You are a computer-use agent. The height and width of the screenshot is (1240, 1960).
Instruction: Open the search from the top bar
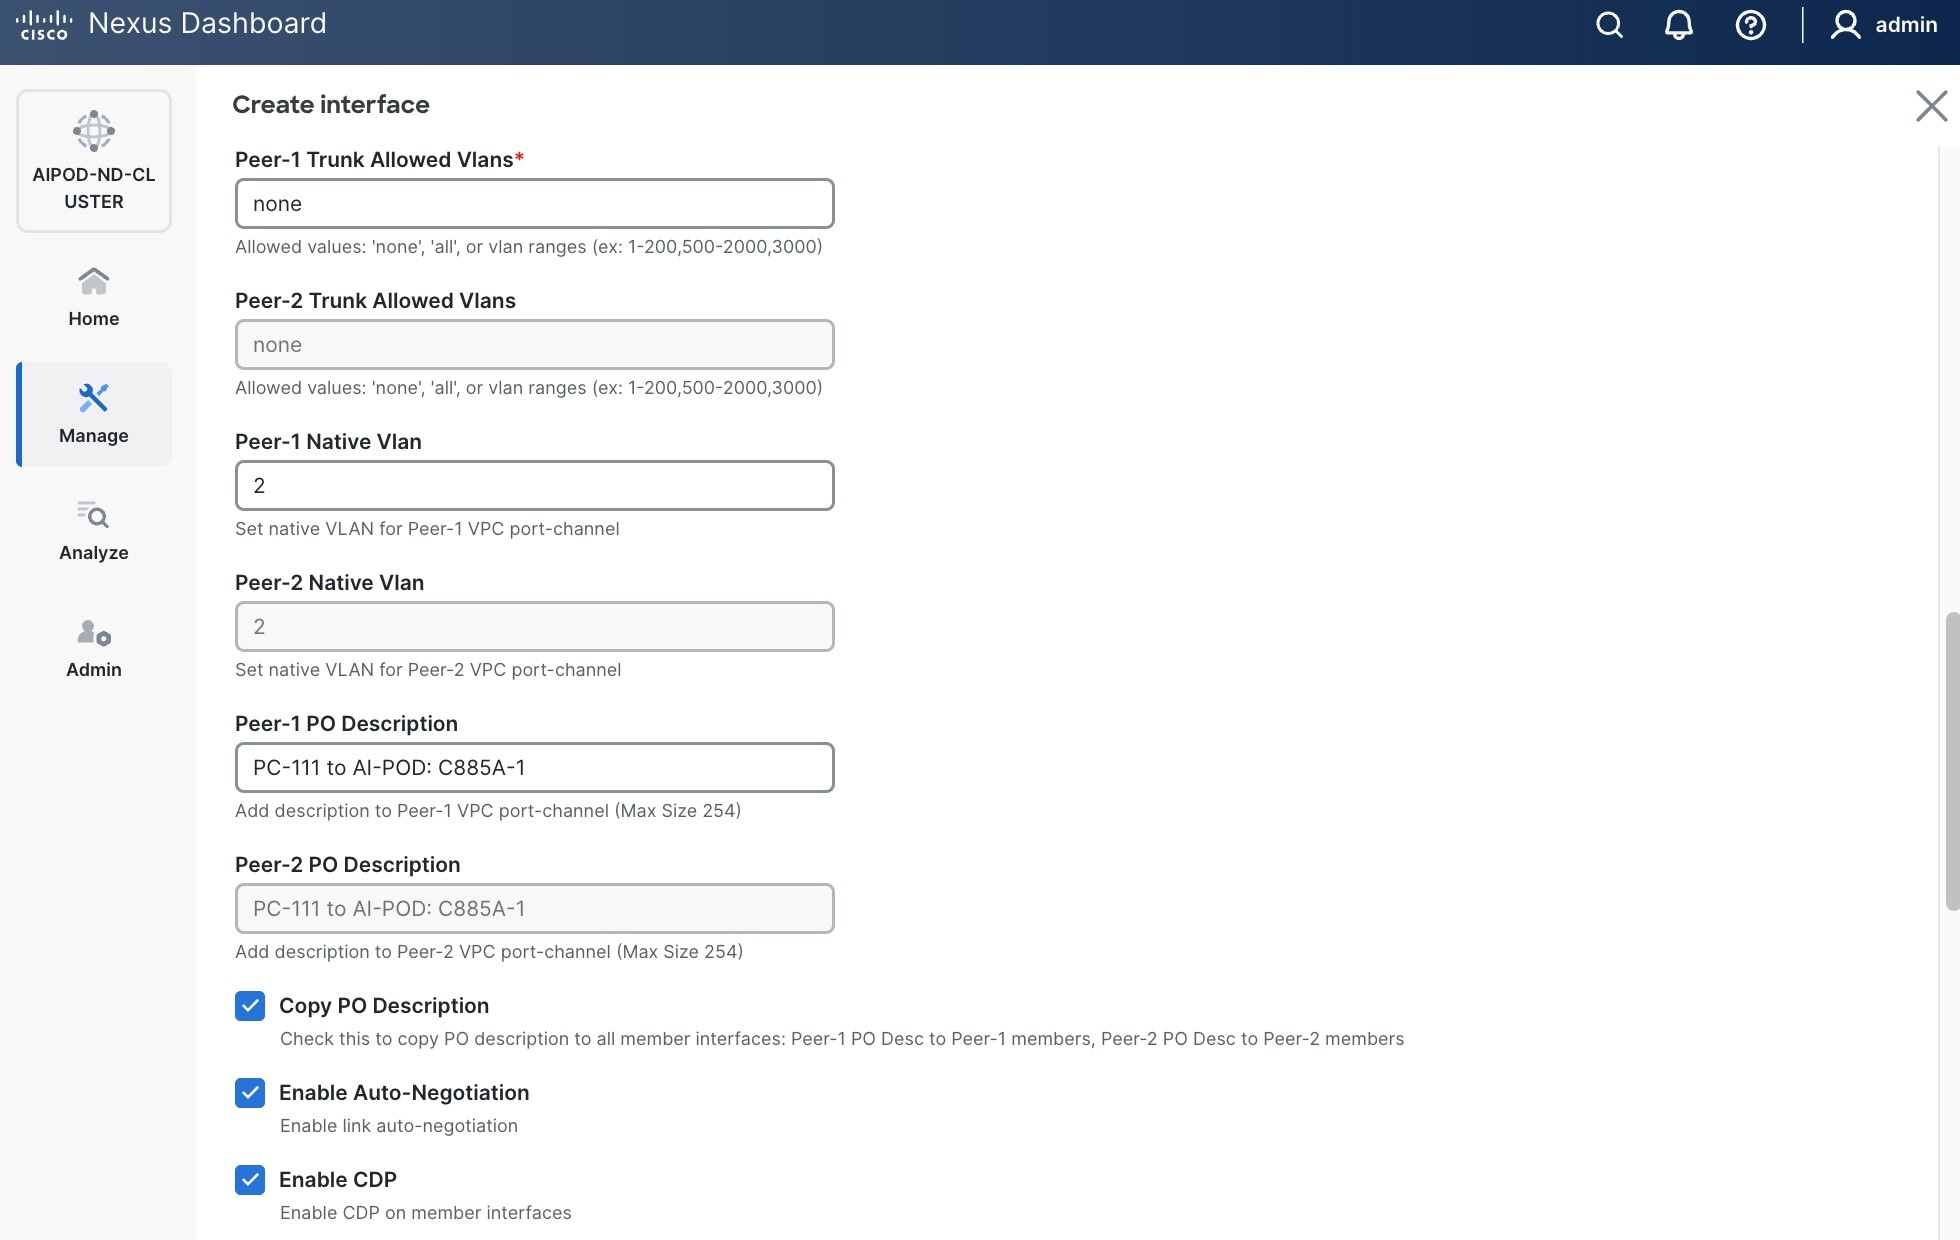(1608, 25)
